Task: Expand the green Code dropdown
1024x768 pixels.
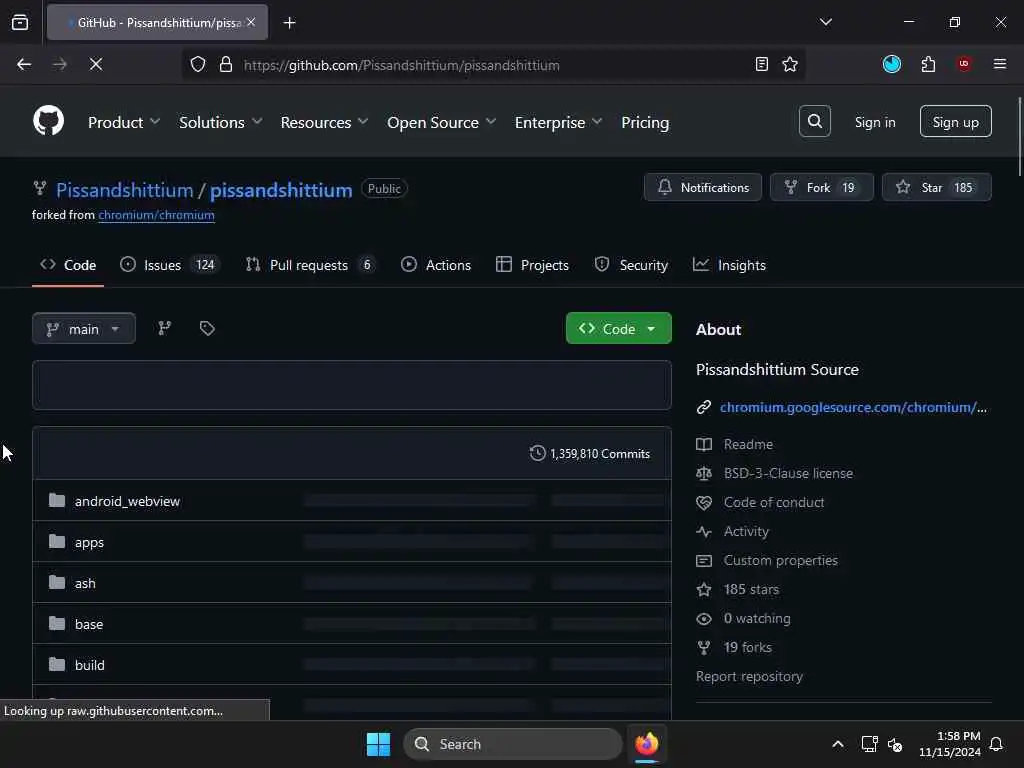Action: (x=618, y=328)
